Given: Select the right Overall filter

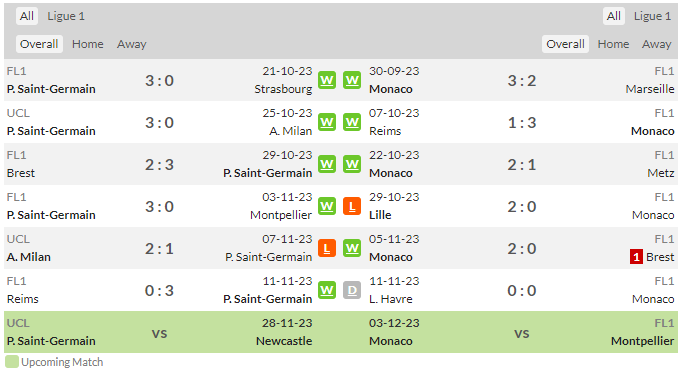Looking at the screenshot, I should click(x=565, y=44).
